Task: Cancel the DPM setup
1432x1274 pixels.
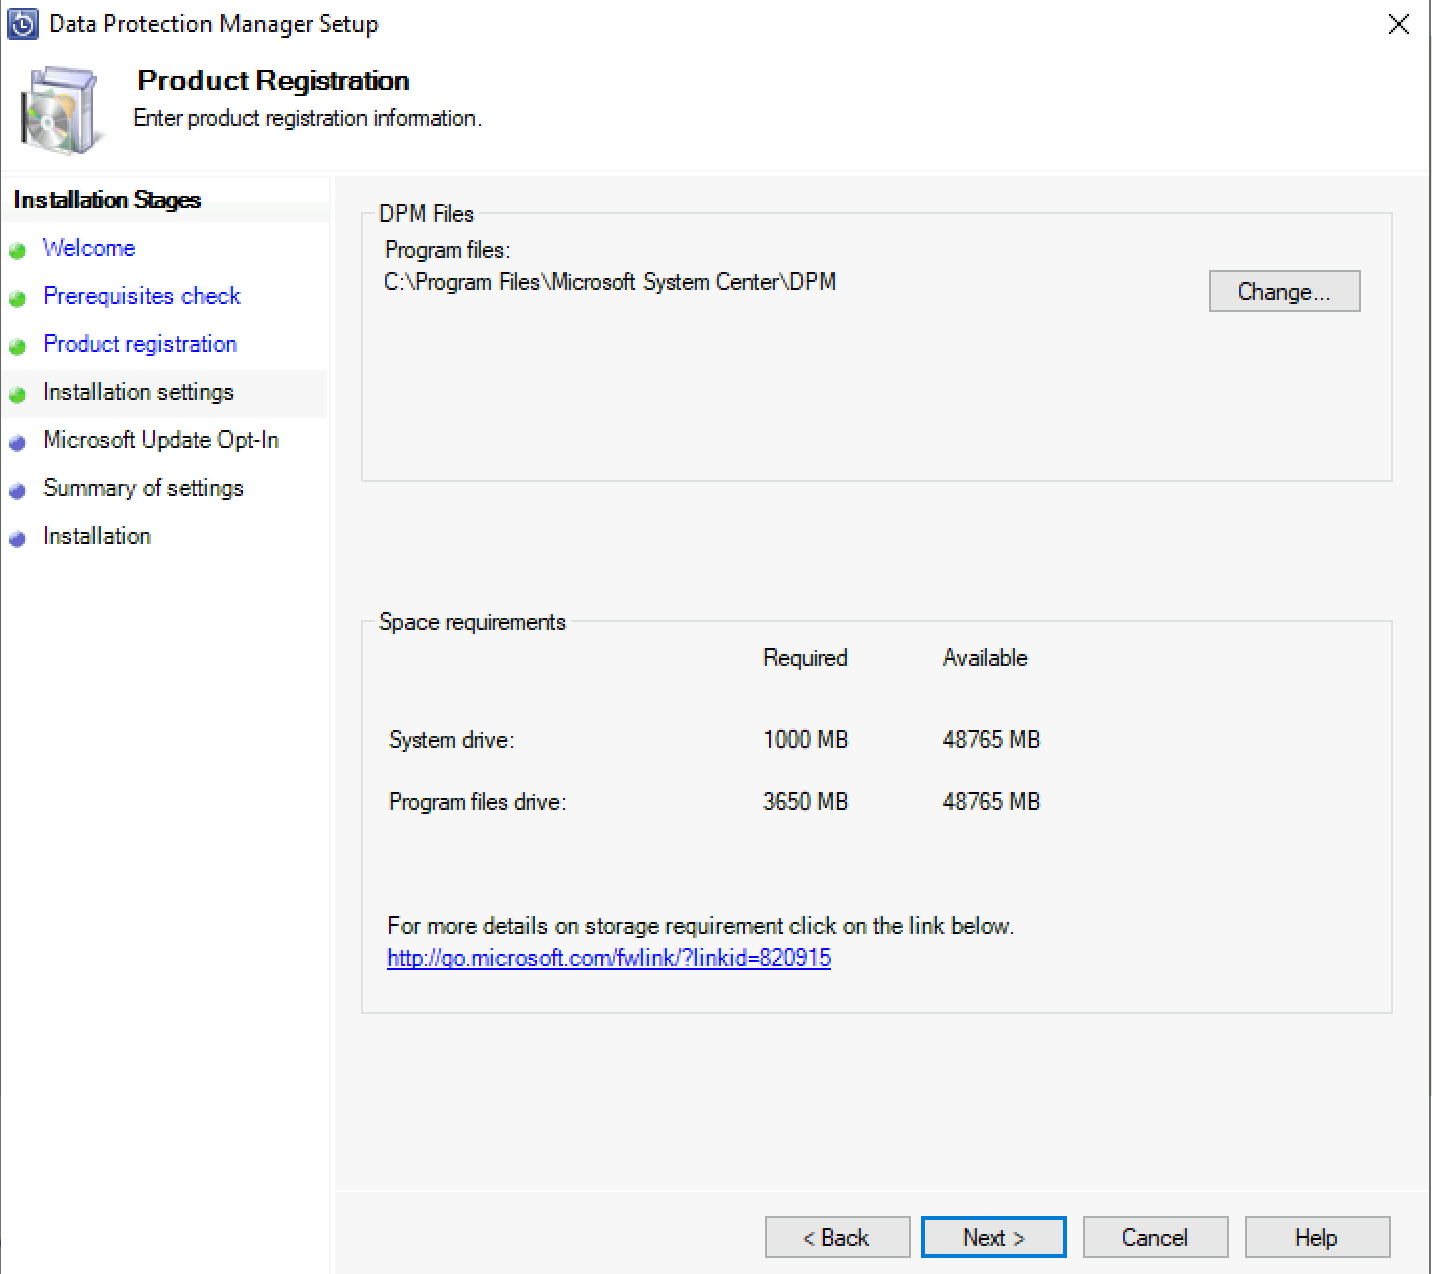Action: click(1155, 1237)
